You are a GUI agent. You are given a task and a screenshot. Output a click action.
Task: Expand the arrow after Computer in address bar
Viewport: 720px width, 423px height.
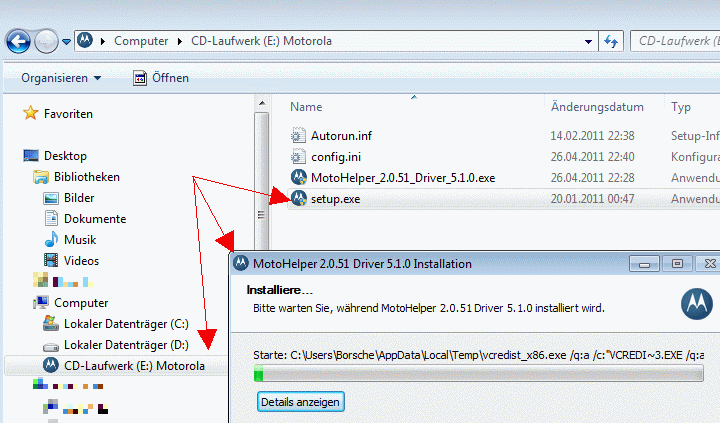pyautogui.click(x=180, y=41)
